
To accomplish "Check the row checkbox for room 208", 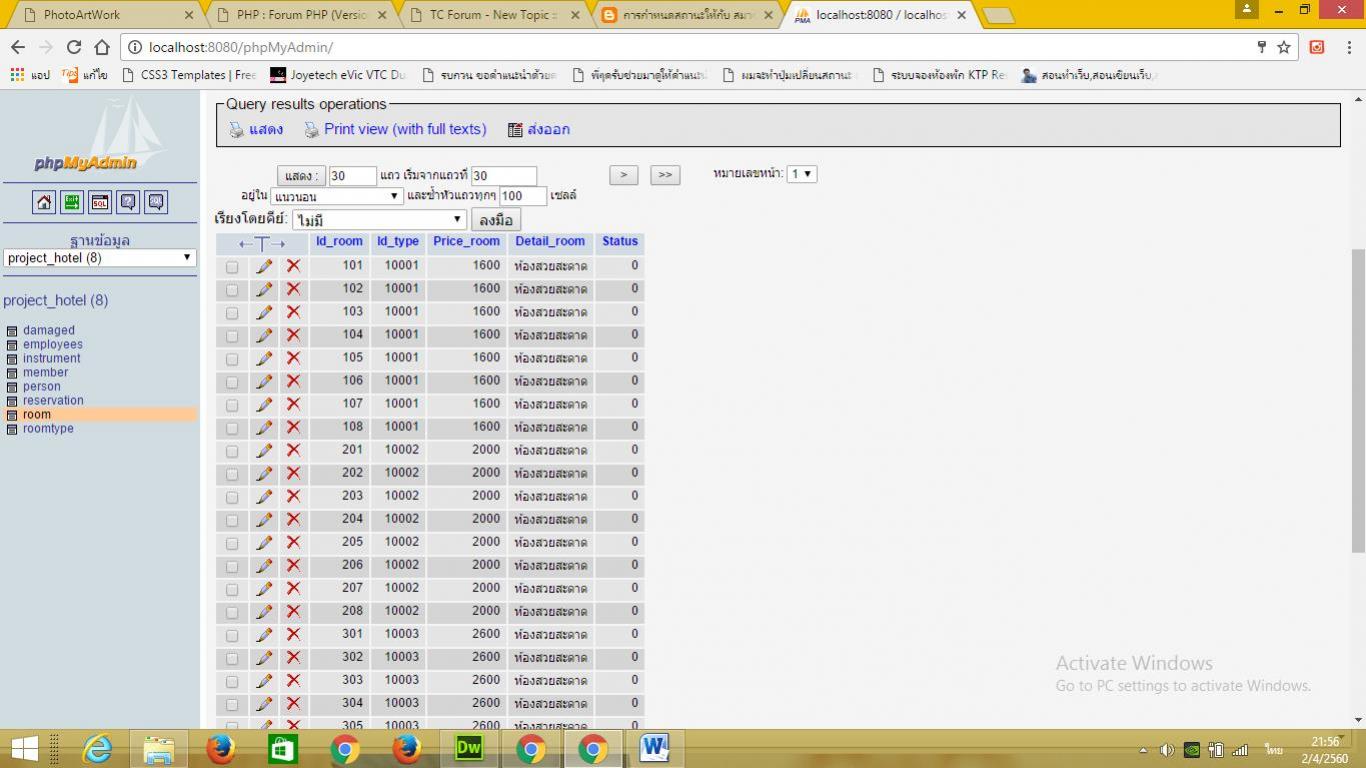I will [232, 612].
